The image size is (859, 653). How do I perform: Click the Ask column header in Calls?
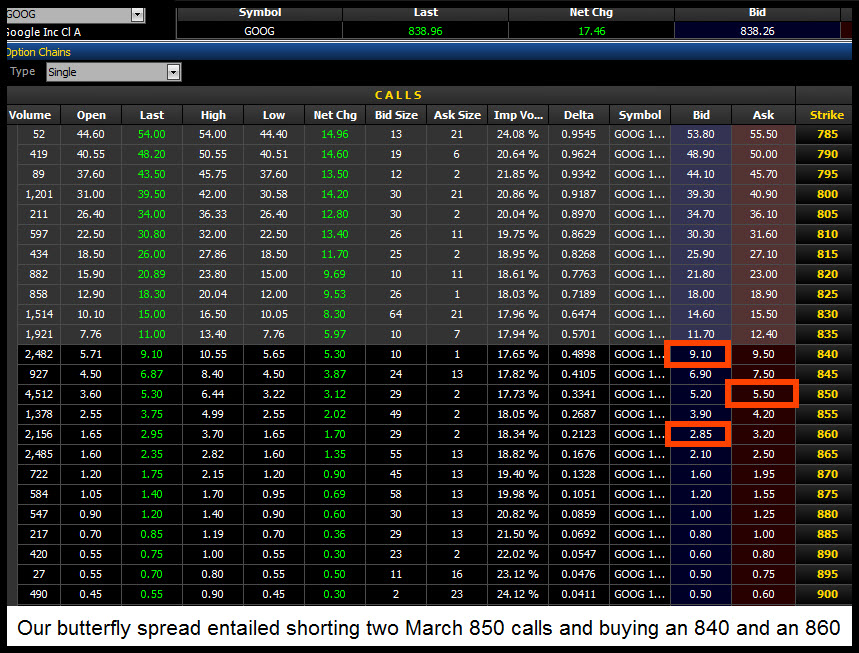pyautogui.click(x=763, y=115)
